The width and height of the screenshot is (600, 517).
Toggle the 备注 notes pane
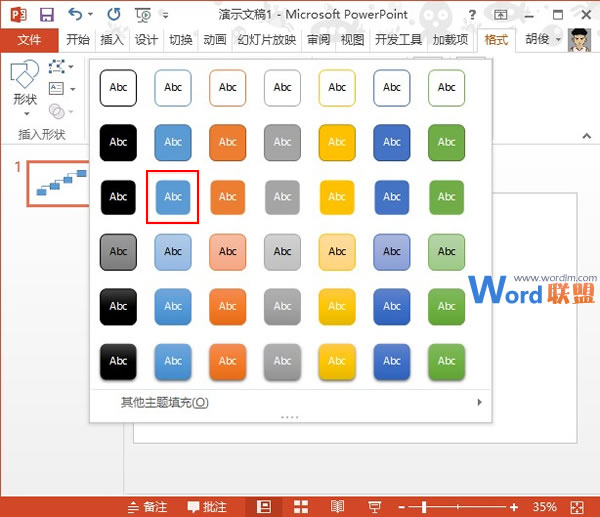[148, 507]
